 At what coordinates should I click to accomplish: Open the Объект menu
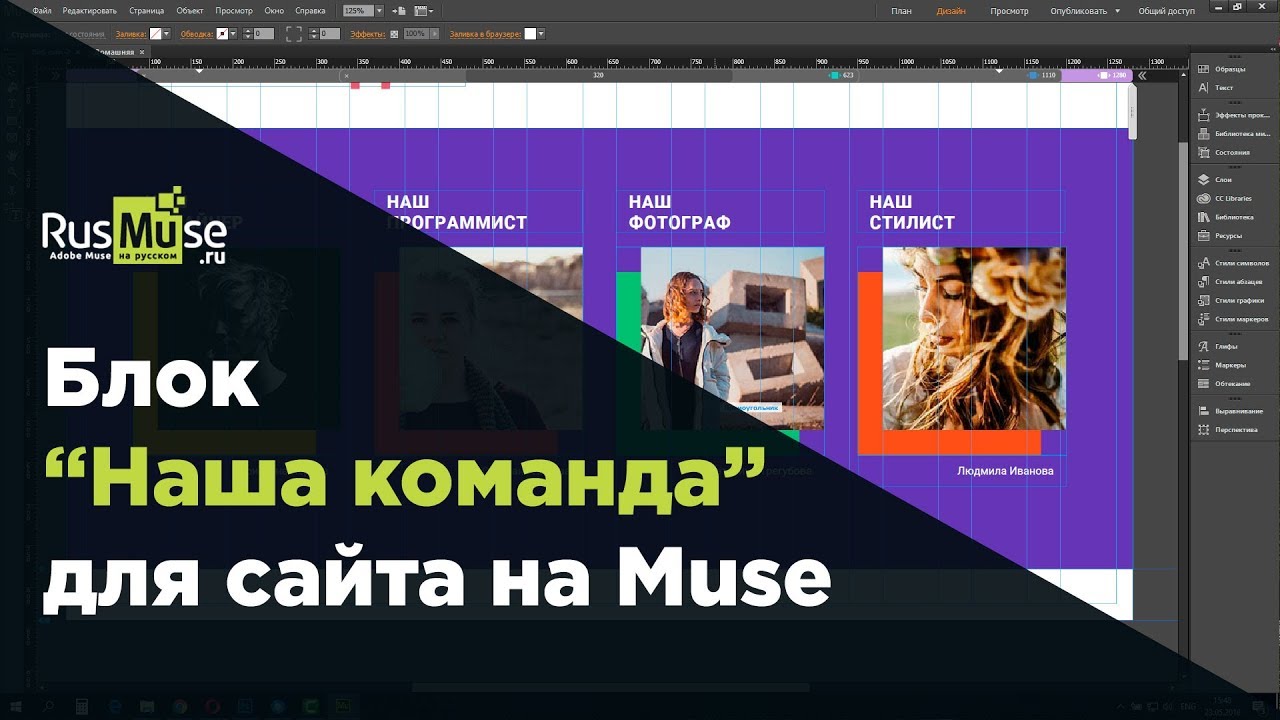[x=190, y=11]
